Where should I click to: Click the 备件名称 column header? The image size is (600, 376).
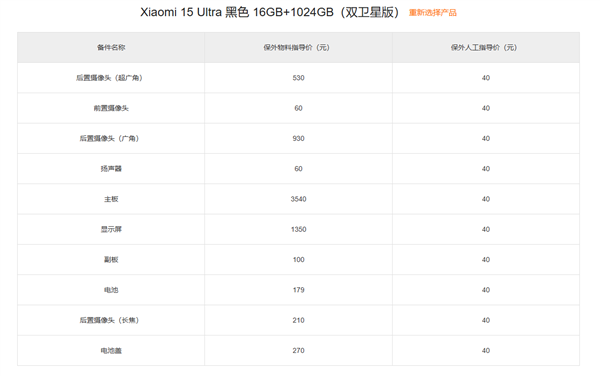tap(111, 47)
